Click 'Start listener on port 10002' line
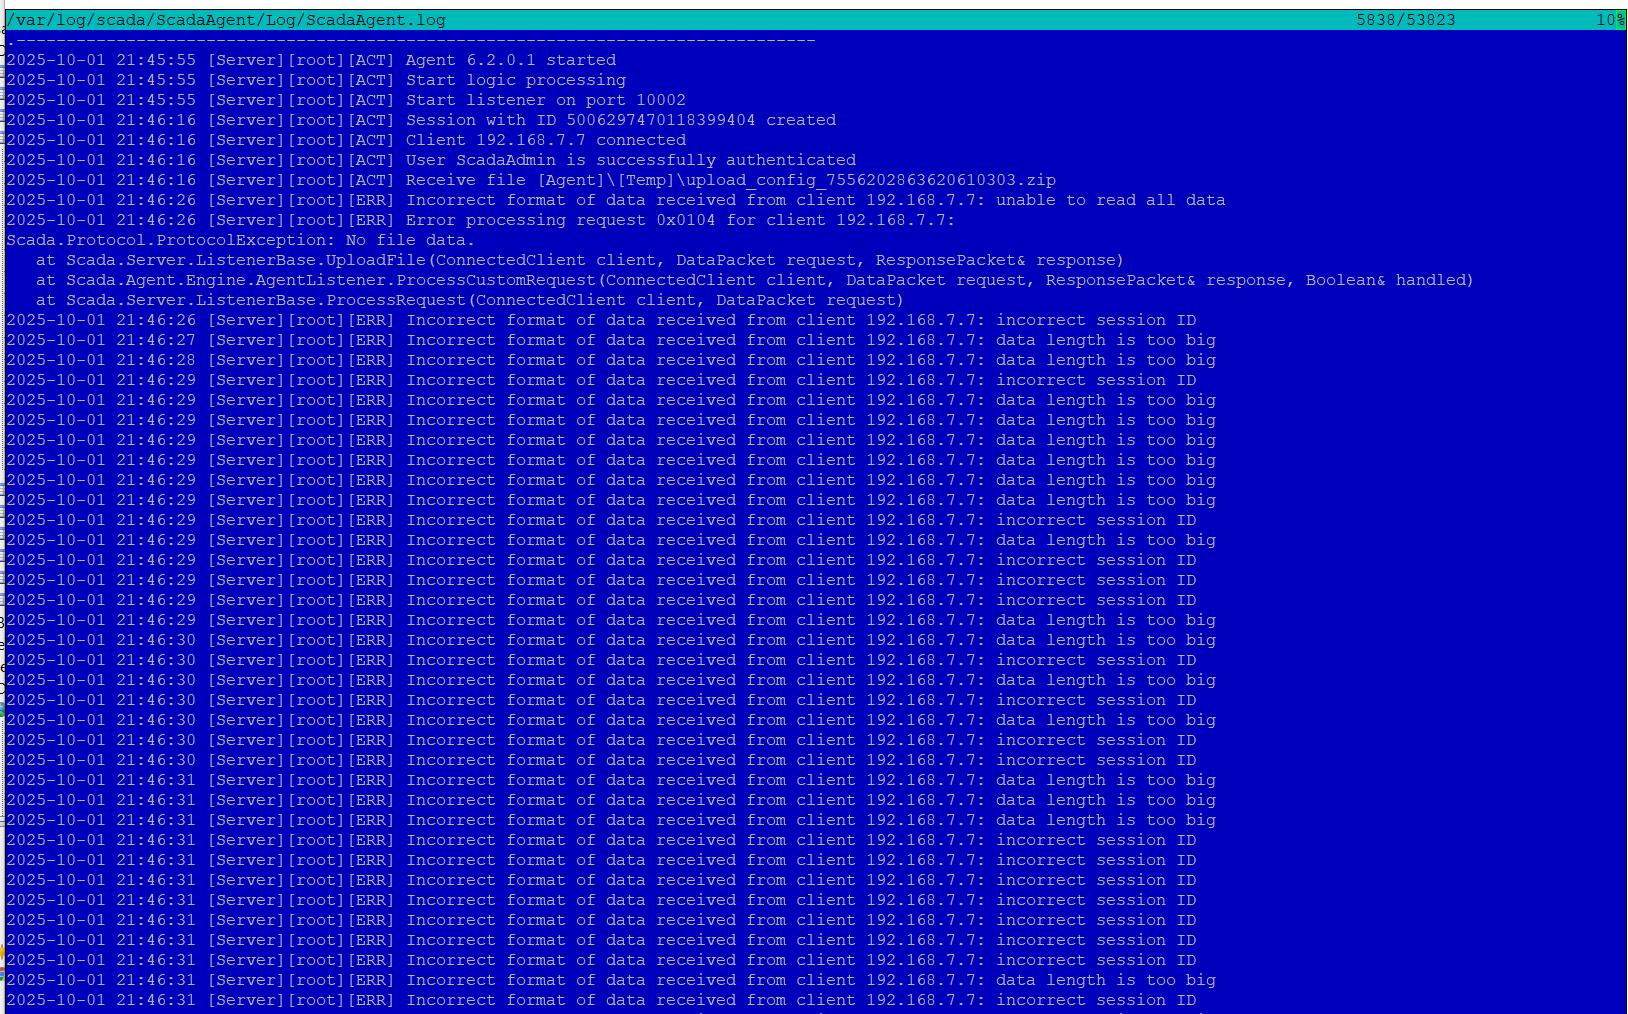Image resolution: width=1628 pixels, height=1014 pixels. (x=545, y=100)
